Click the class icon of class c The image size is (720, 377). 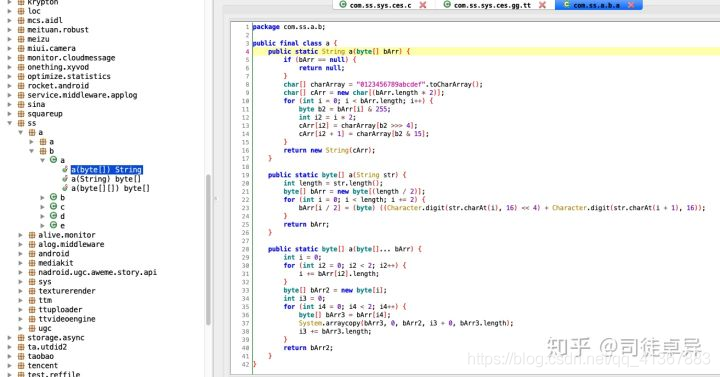(x=53, y=207)
